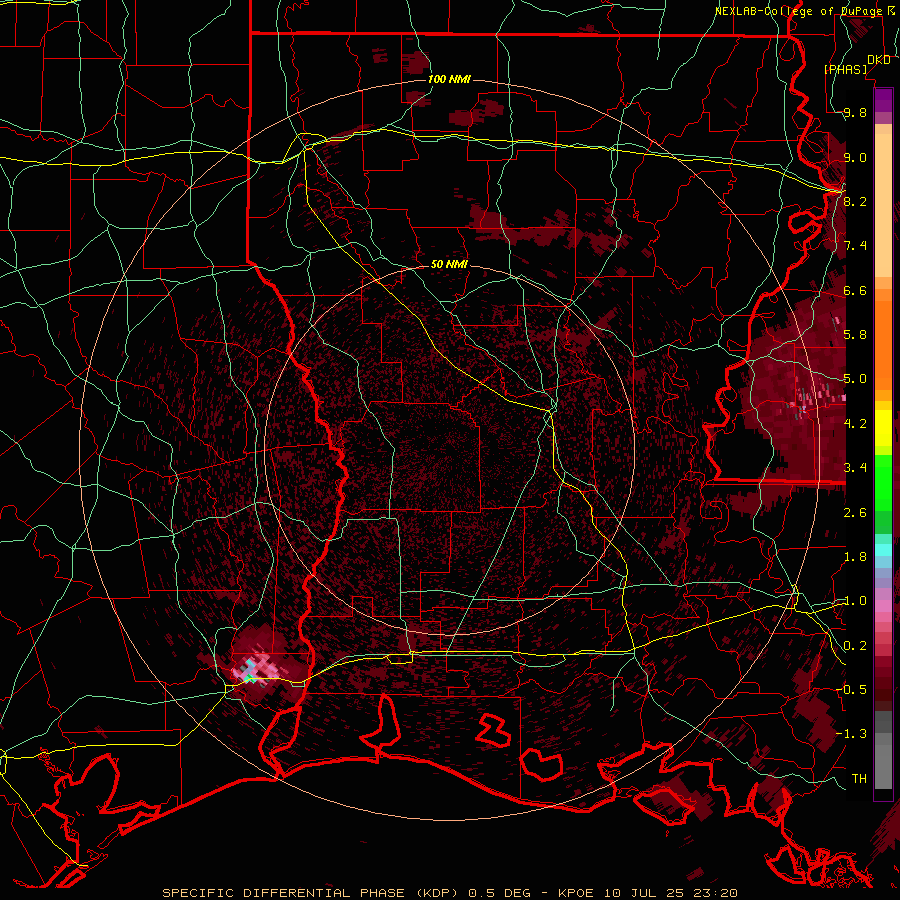This screenshot has height=900, width=900.
Task: Select the [PHAS] units label
Action: point(845,69)
